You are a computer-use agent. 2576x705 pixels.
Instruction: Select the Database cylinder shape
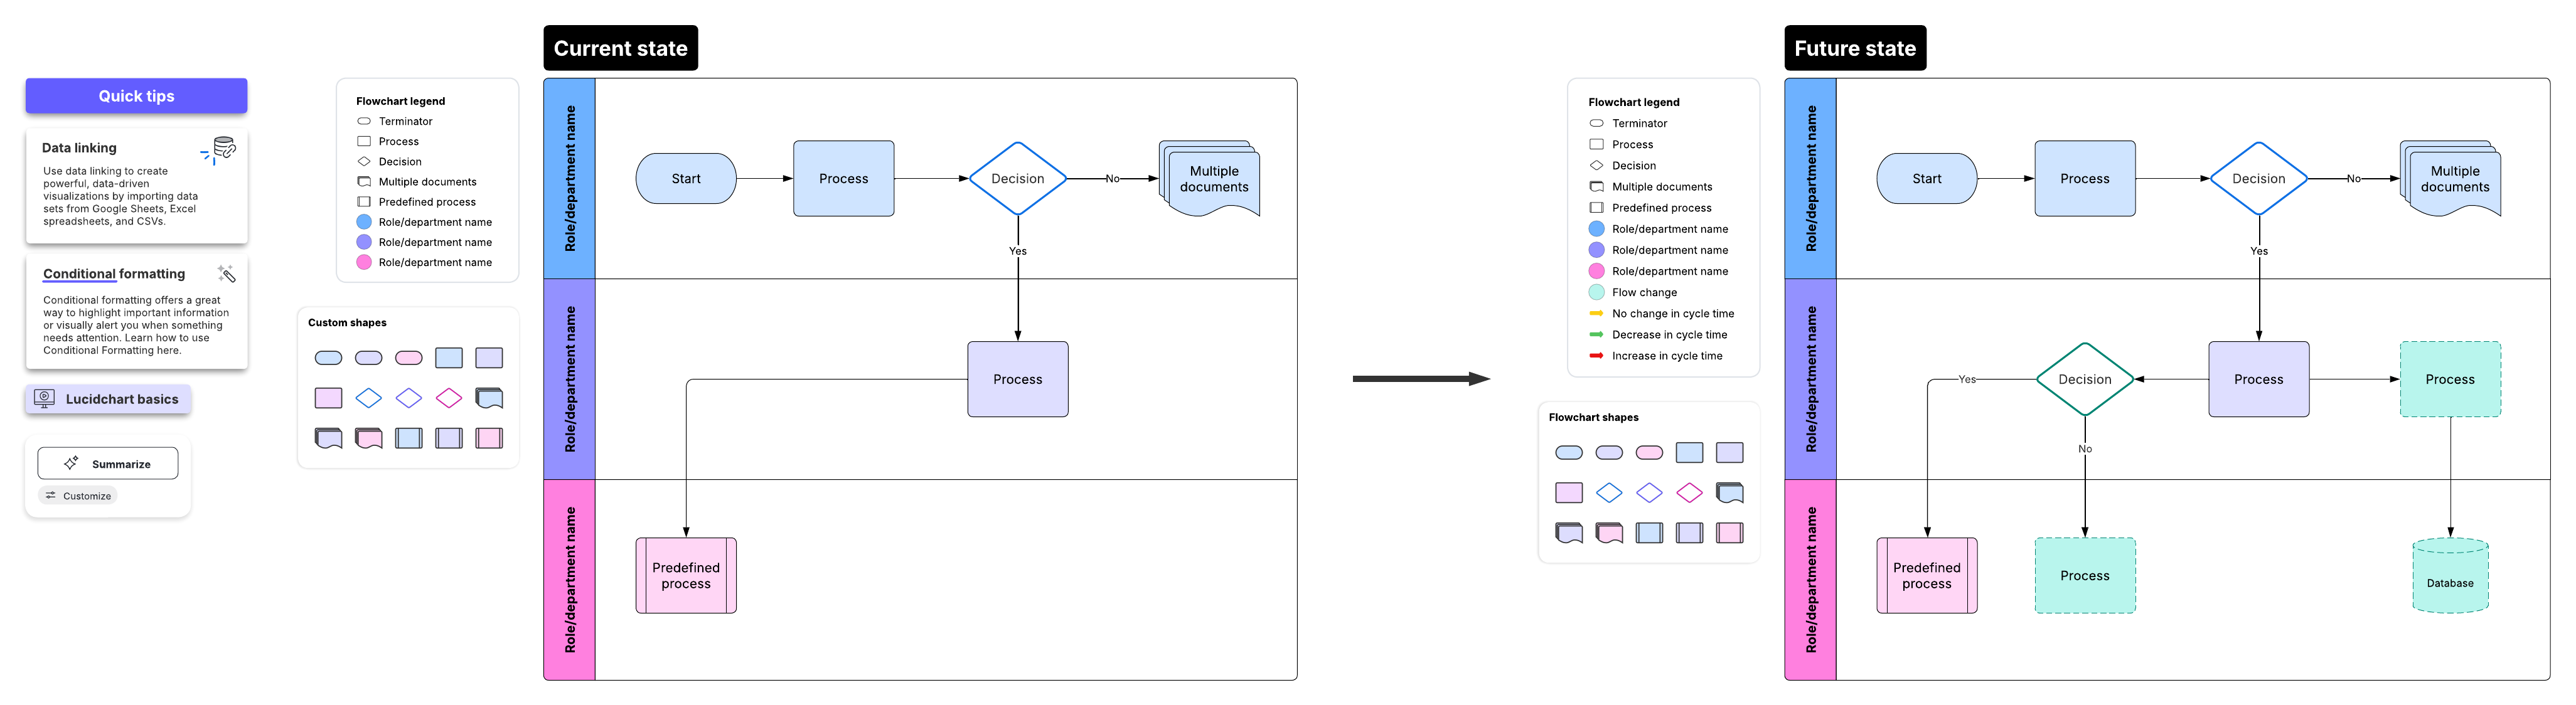coord(2449,577)
